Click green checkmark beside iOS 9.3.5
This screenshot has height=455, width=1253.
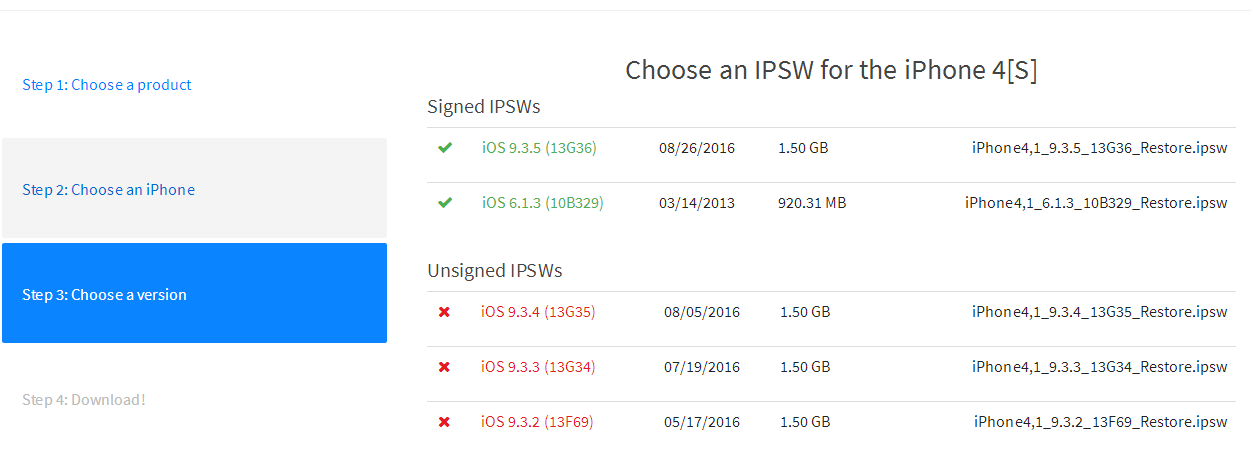[x=445, y=148]
